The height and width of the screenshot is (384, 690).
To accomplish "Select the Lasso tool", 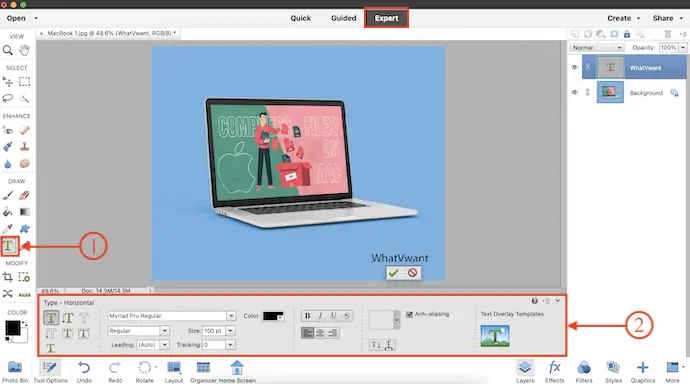I will 7,98.
